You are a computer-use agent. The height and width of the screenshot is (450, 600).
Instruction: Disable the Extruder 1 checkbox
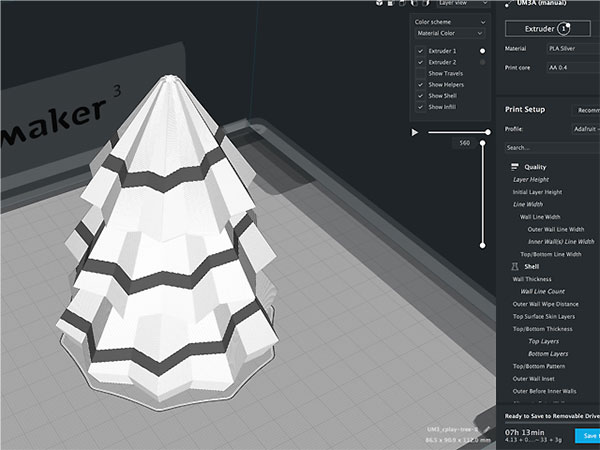point(420,50)
